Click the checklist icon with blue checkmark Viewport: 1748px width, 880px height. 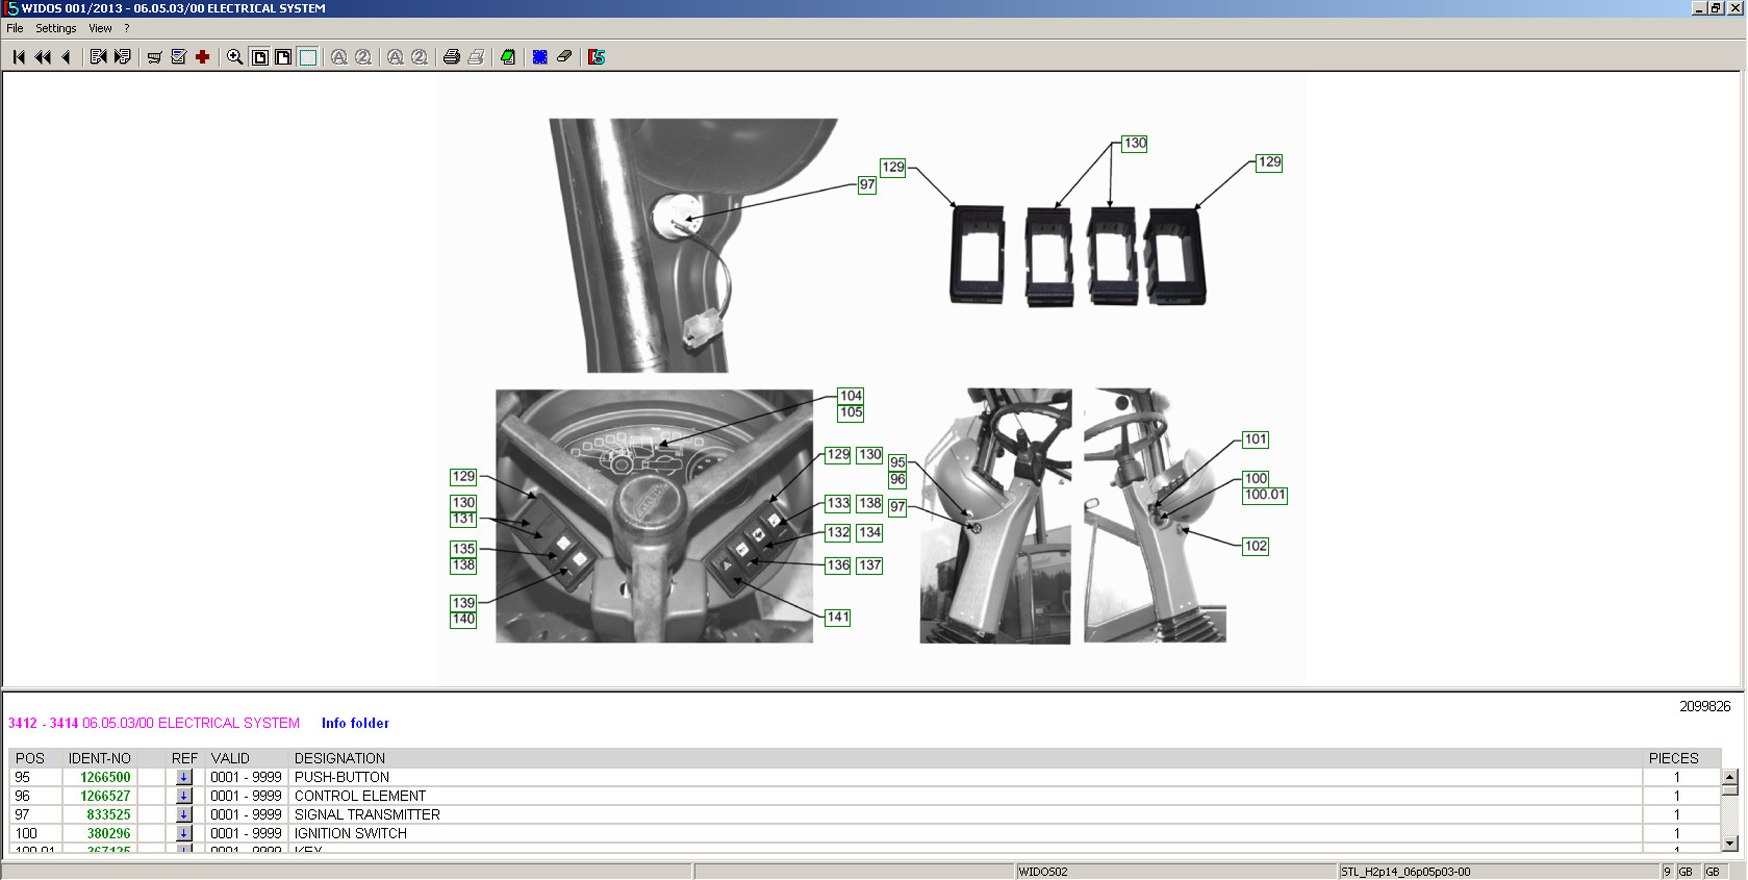coord(179,57)
